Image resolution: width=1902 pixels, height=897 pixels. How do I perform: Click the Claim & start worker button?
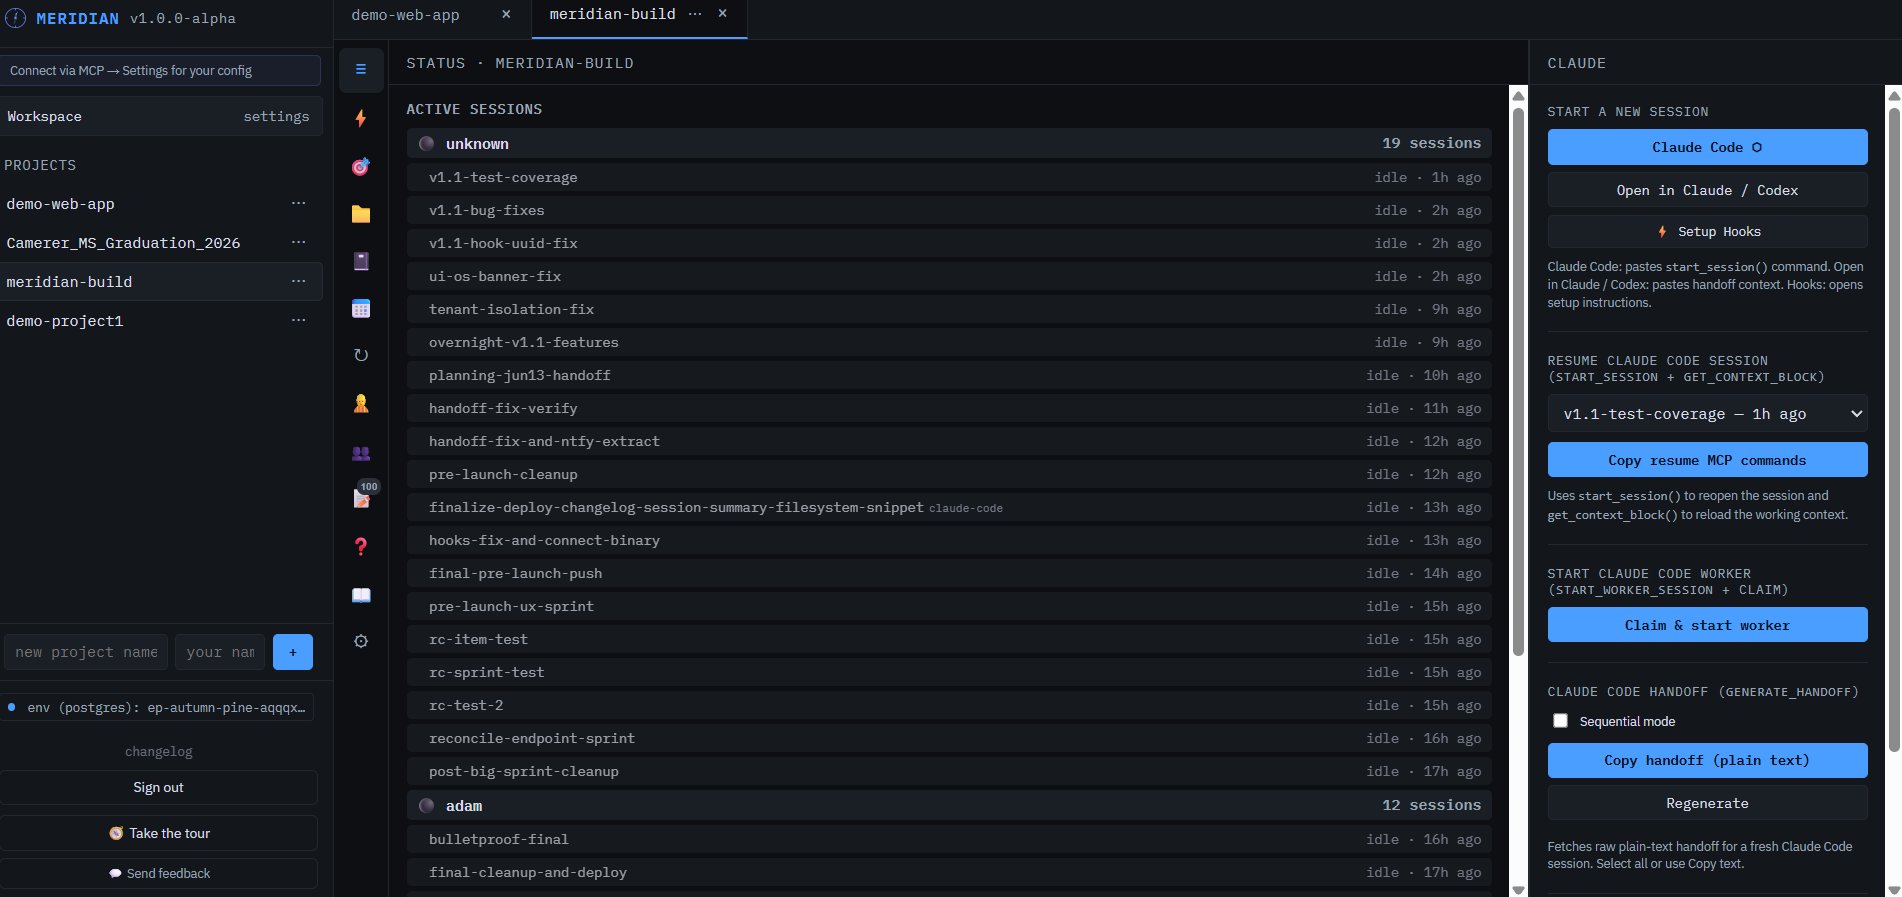coord(1707,625)
